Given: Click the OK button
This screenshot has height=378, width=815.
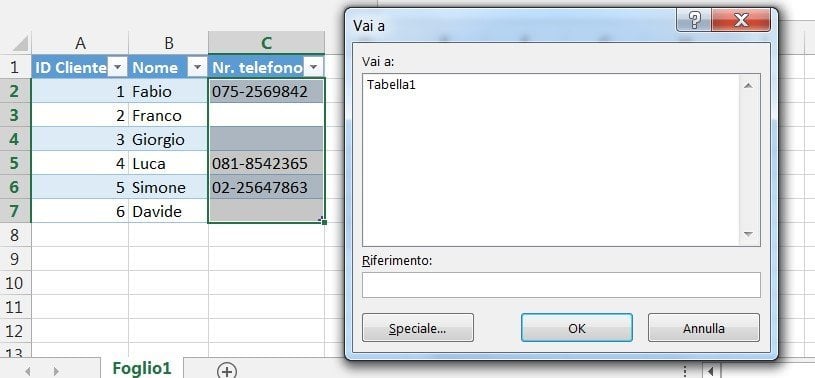Looking at the screenshot, I should tap(576, 328).
